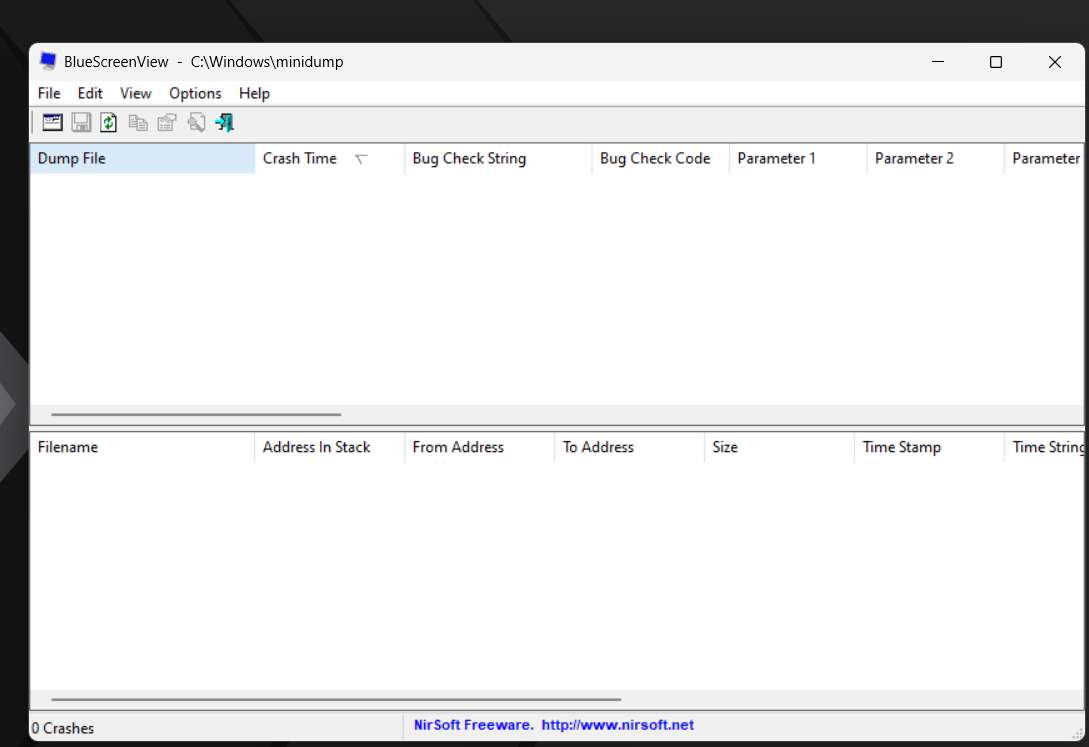This screenshot has height=747, width=1089.
Task: Click the '0 Crashes' status bar text
Action: click(63, 728)
